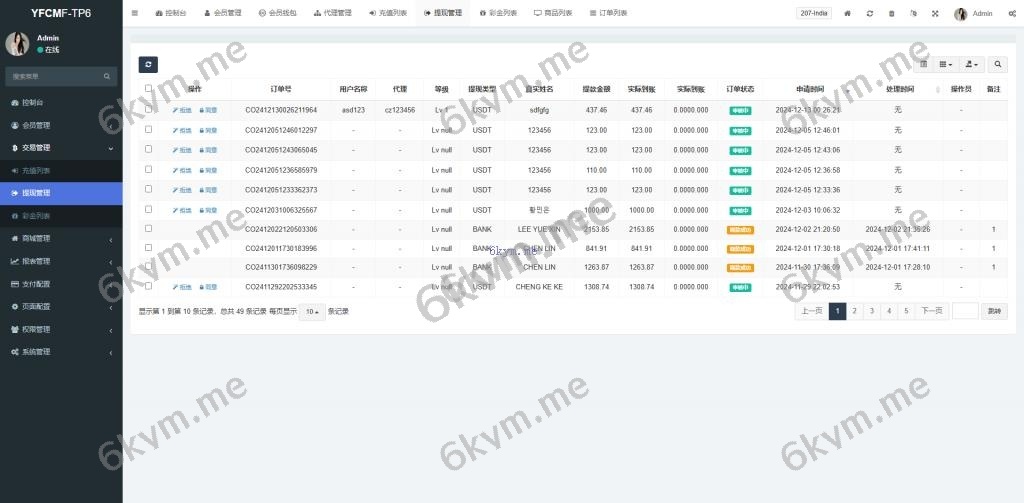The height and width of the screenshot is (503, 1024).
Task: Click the home icon in top bar
Action: click(x=848, y=13)
